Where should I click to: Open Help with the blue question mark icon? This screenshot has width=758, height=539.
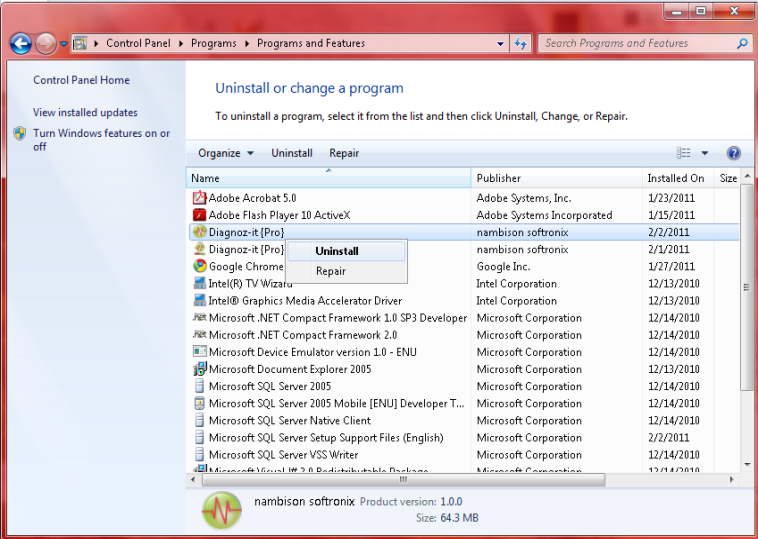pos(733,153)
